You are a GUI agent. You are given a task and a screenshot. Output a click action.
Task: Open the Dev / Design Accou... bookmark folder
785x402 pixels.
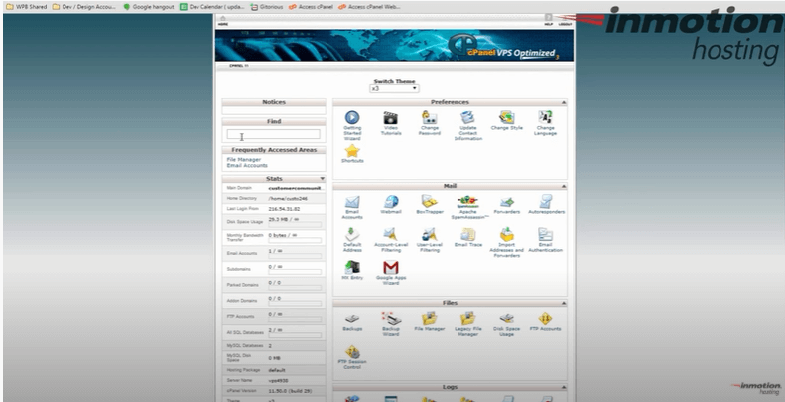click(x=85, y=7)
